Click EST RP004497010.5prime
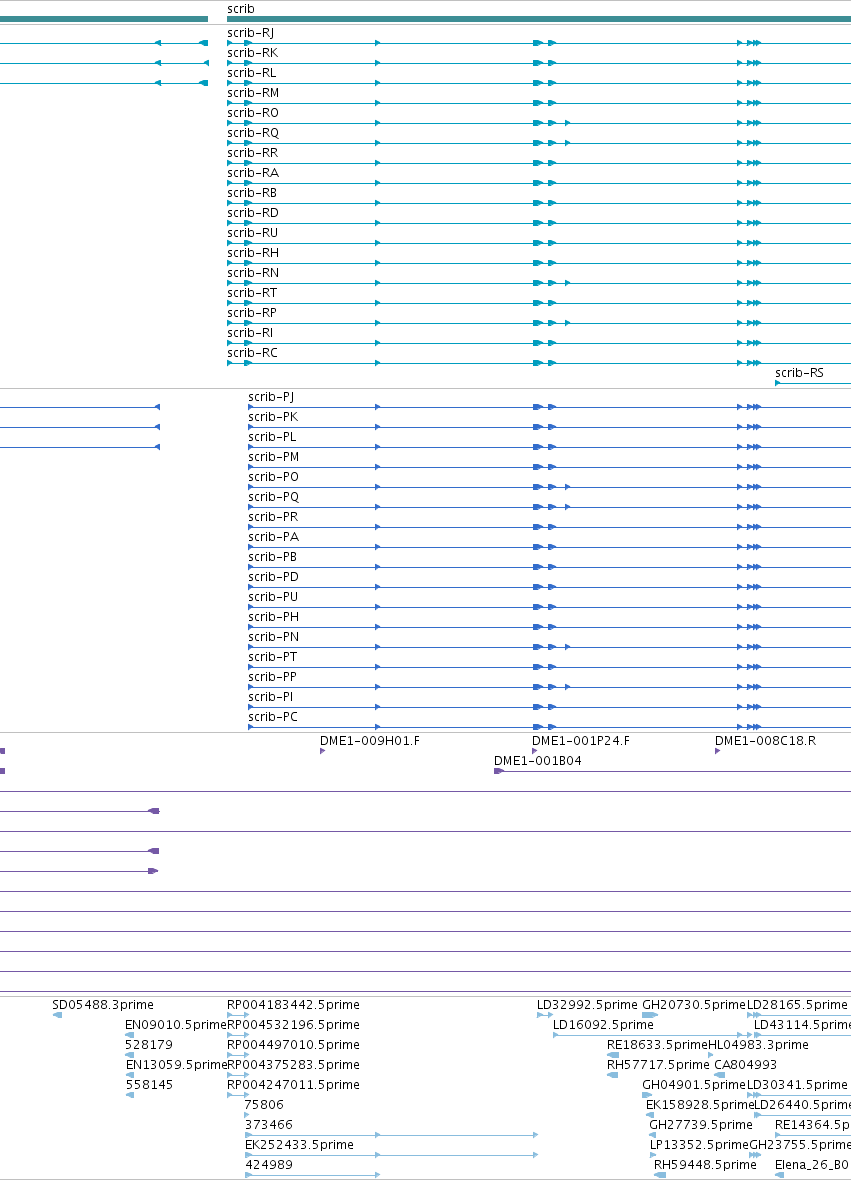851x1180 pixels. (293, 1045)
